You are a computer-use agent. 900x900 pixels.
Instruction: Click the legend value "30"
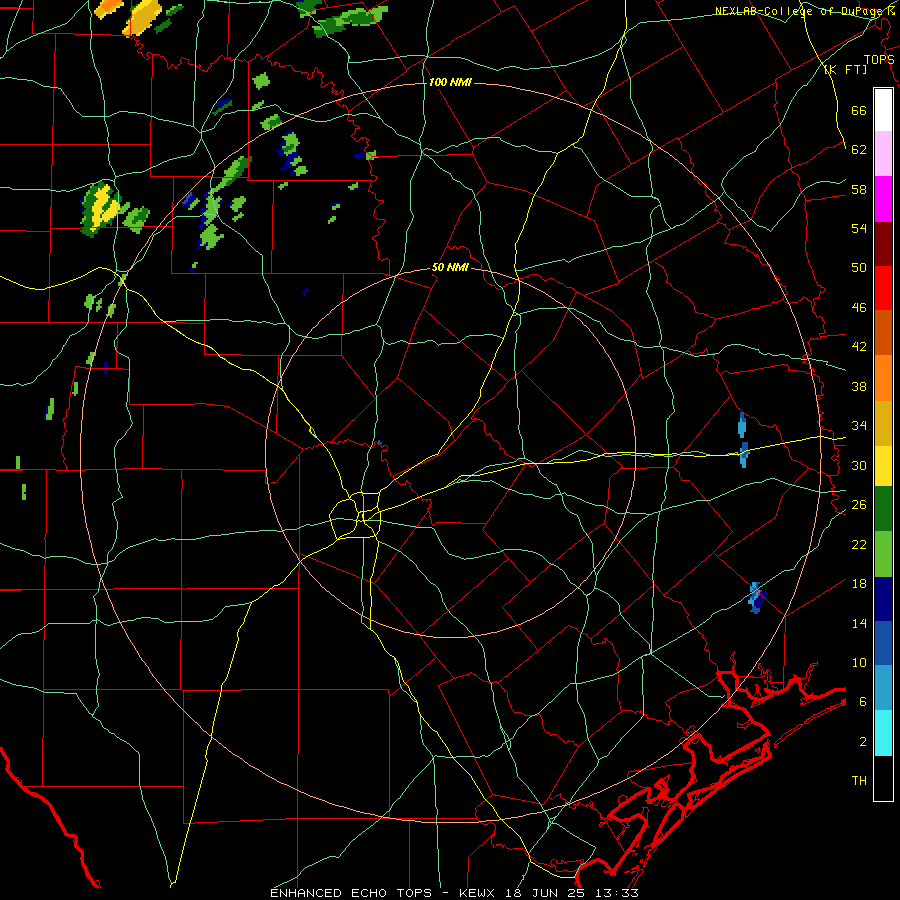(x=859, y=465)
